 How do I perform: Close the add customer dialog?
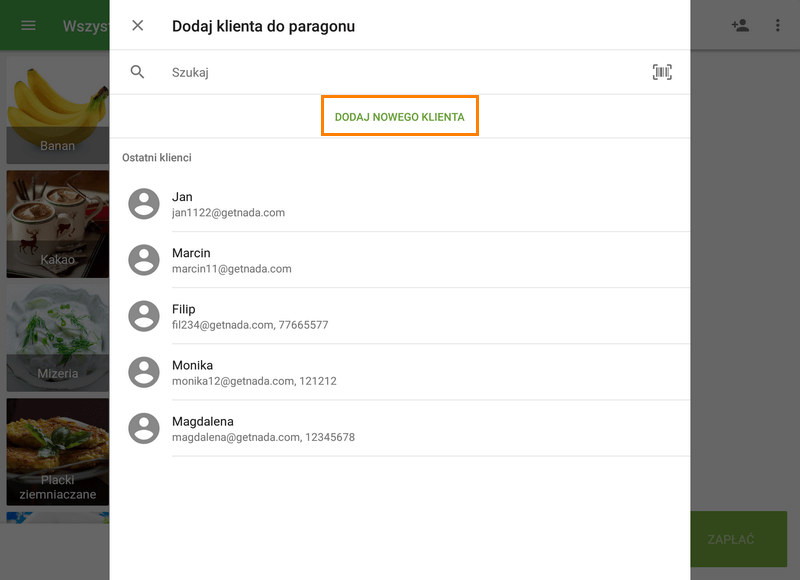(x=138, y=26)
